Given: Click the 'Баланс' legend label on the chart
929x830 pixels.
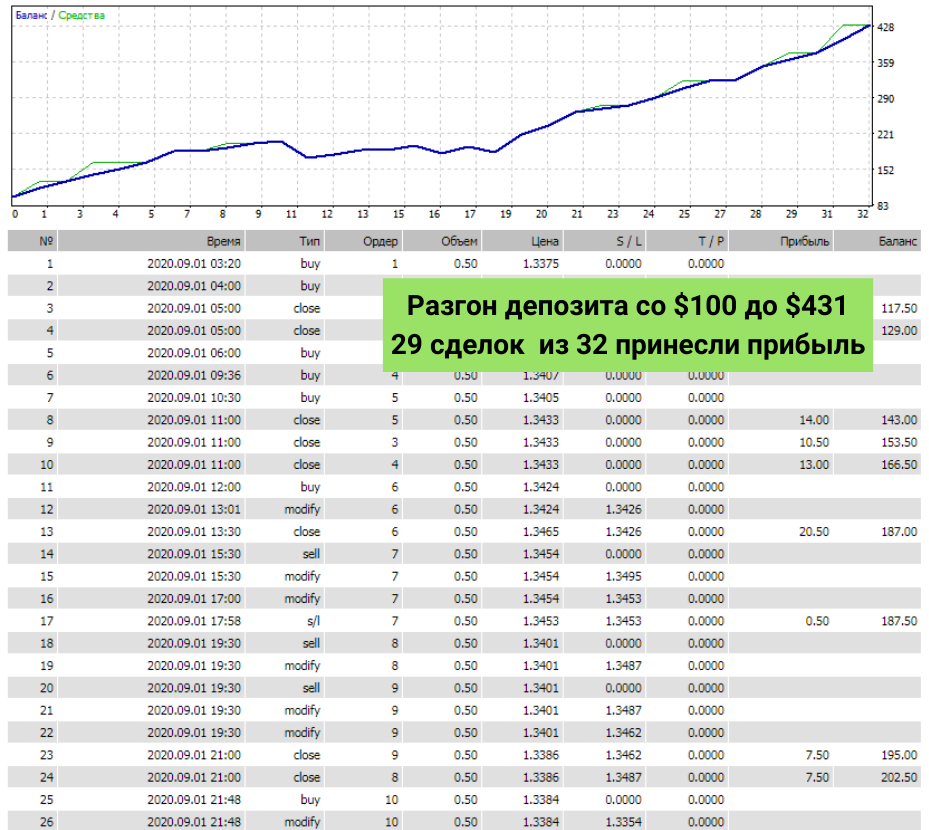Looking at the screenshot, I should pyautogui.click(x=31, y=15).
